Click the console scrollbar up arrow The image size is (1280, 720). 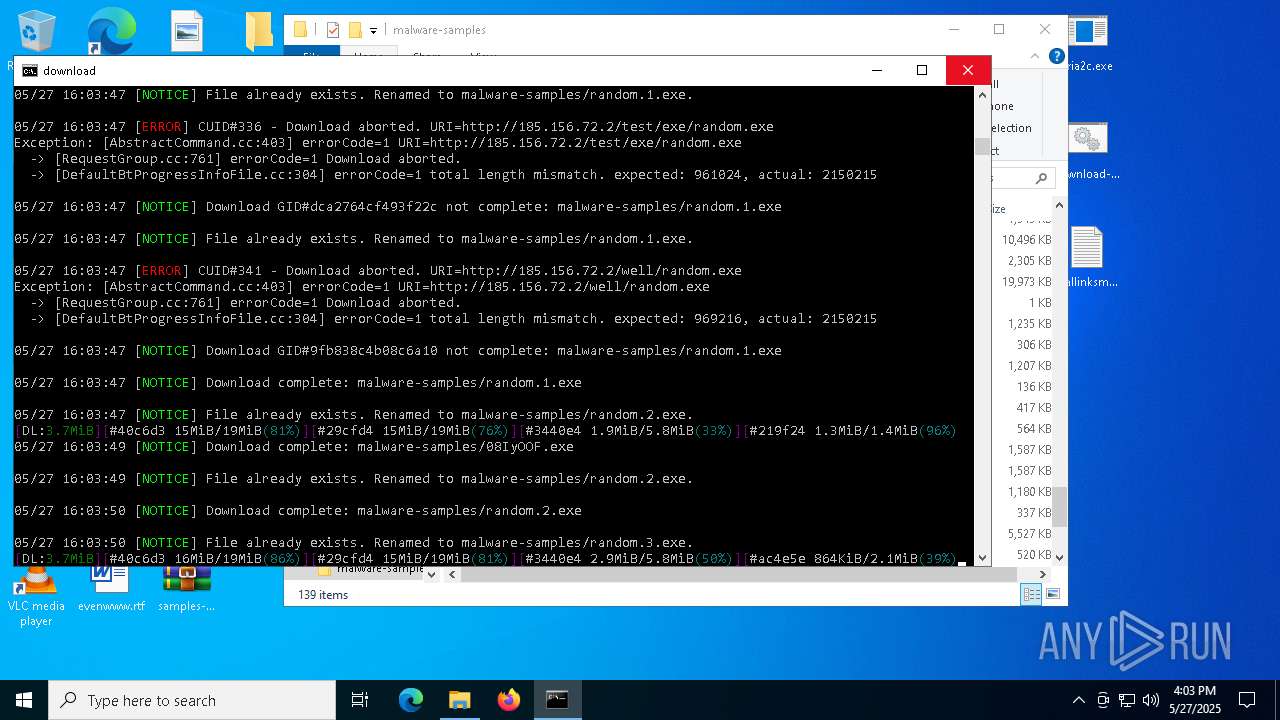tap(982, 95)
